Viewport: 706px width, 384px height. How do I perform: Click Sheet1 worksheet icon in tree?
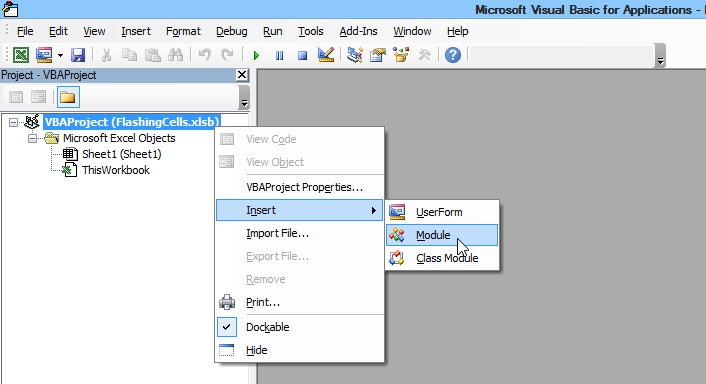70,154
